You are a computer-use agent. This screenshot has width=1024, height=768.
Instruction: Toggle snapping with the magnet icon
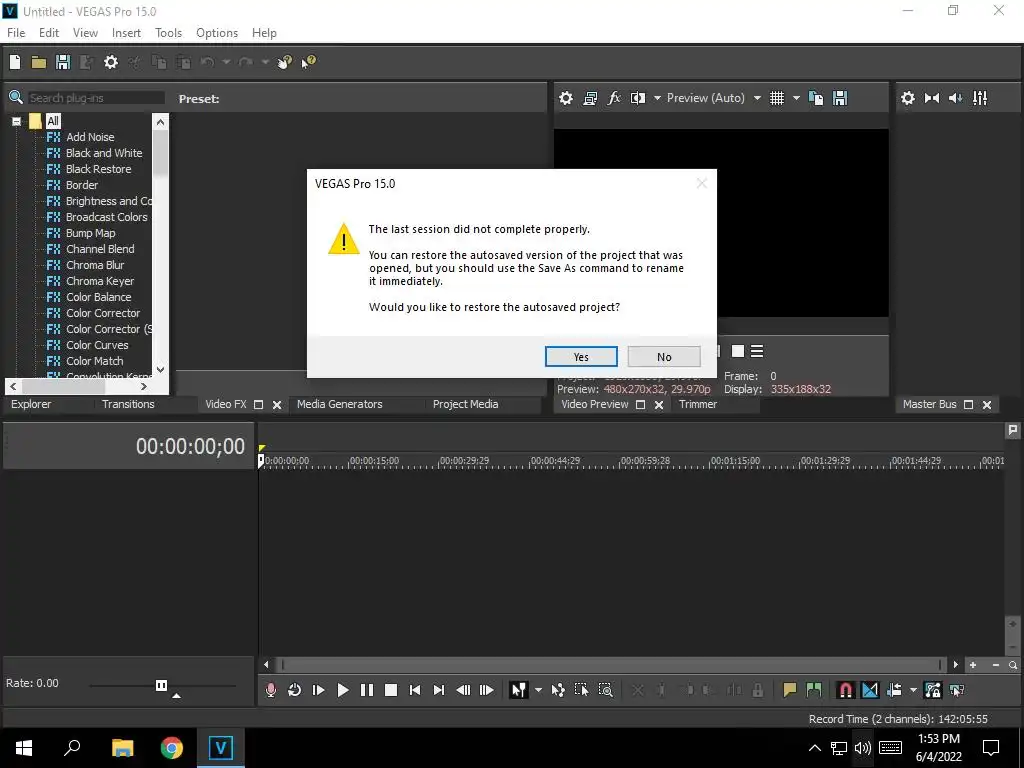tap(845, 690)
